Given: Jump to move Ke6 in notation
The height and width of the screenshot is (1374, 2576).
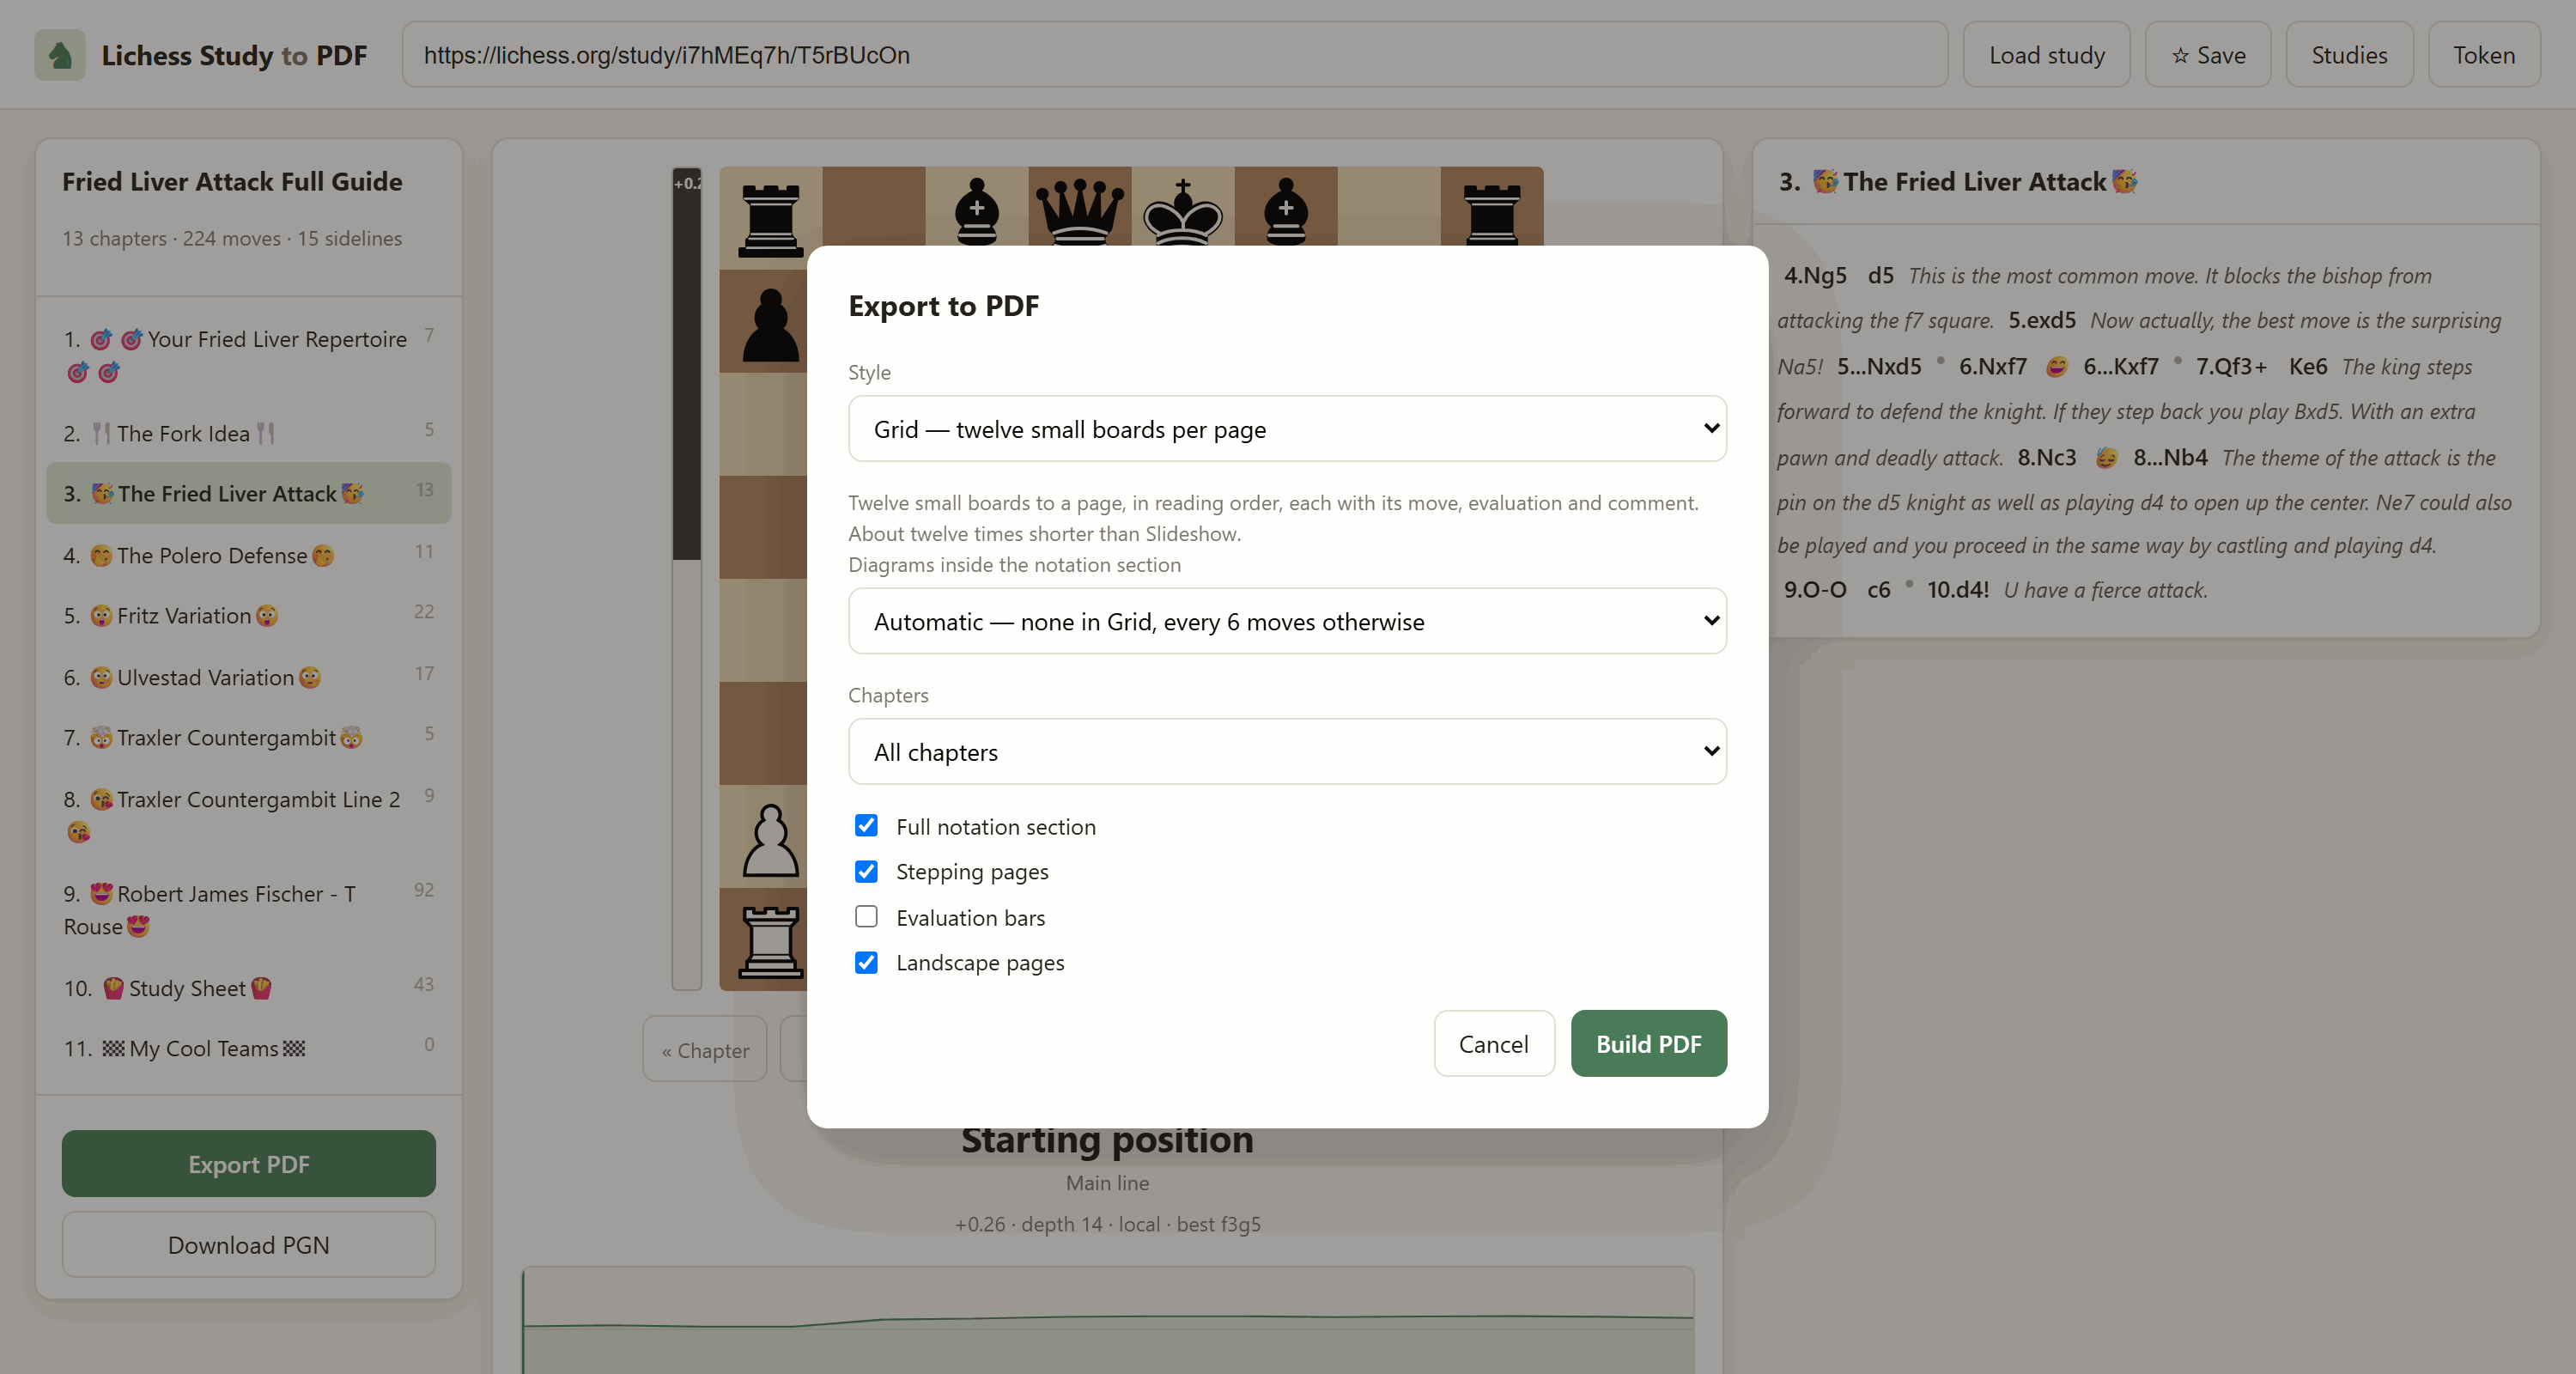Looking at the screenshot, I should pyautogui.click(x=2308, y=366).
